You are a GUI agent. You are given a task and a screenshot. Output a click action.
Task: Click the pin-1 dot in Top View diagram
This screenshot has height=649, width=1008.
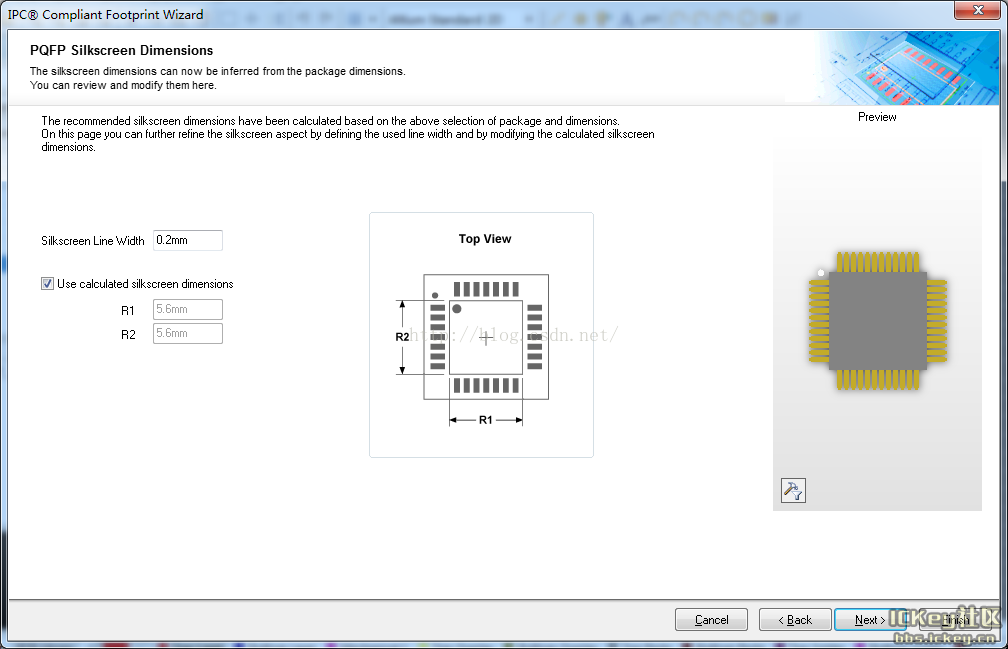coord(457,309)
